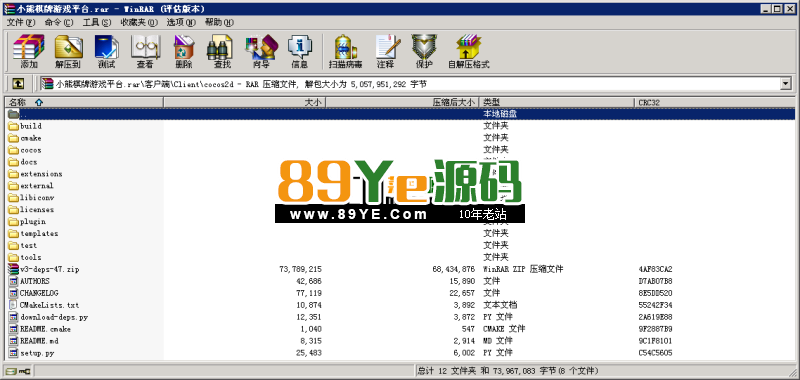The width and height of the screenshot is (800, 380).
Task: Open the File (文件) menu
Action: [21, 22]
